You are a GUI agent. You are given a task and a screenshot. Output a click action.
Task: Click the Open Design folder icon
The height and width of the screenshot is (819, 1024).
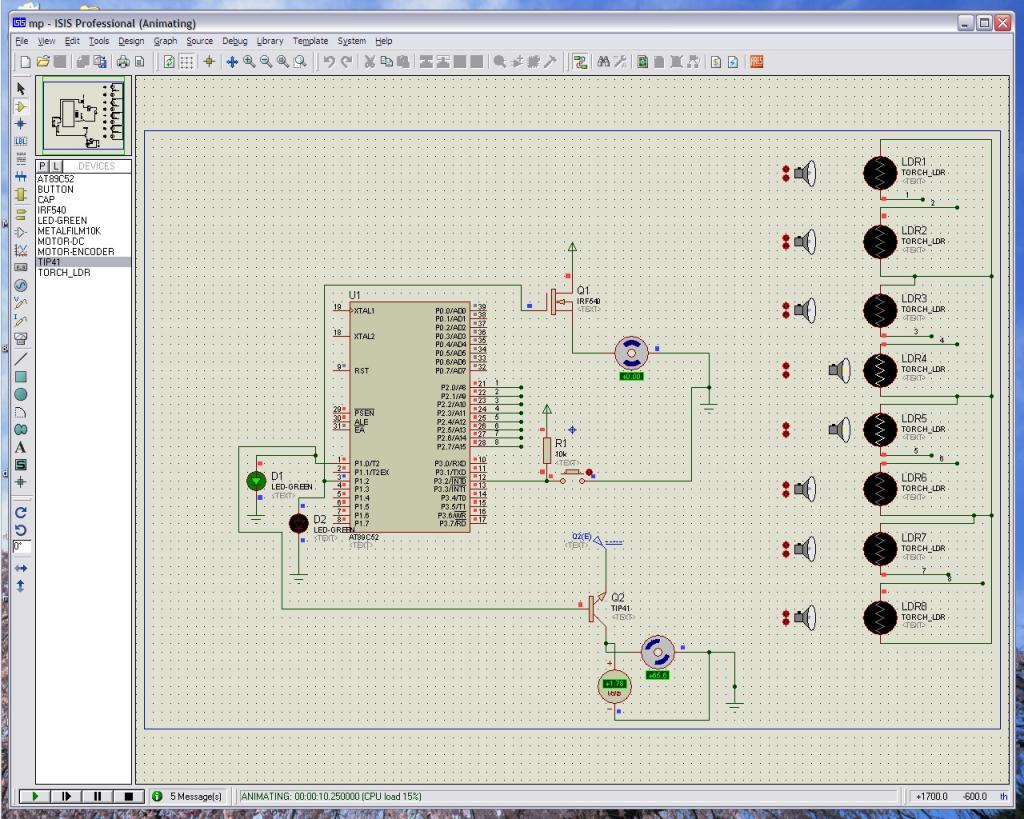click(43, 61)
